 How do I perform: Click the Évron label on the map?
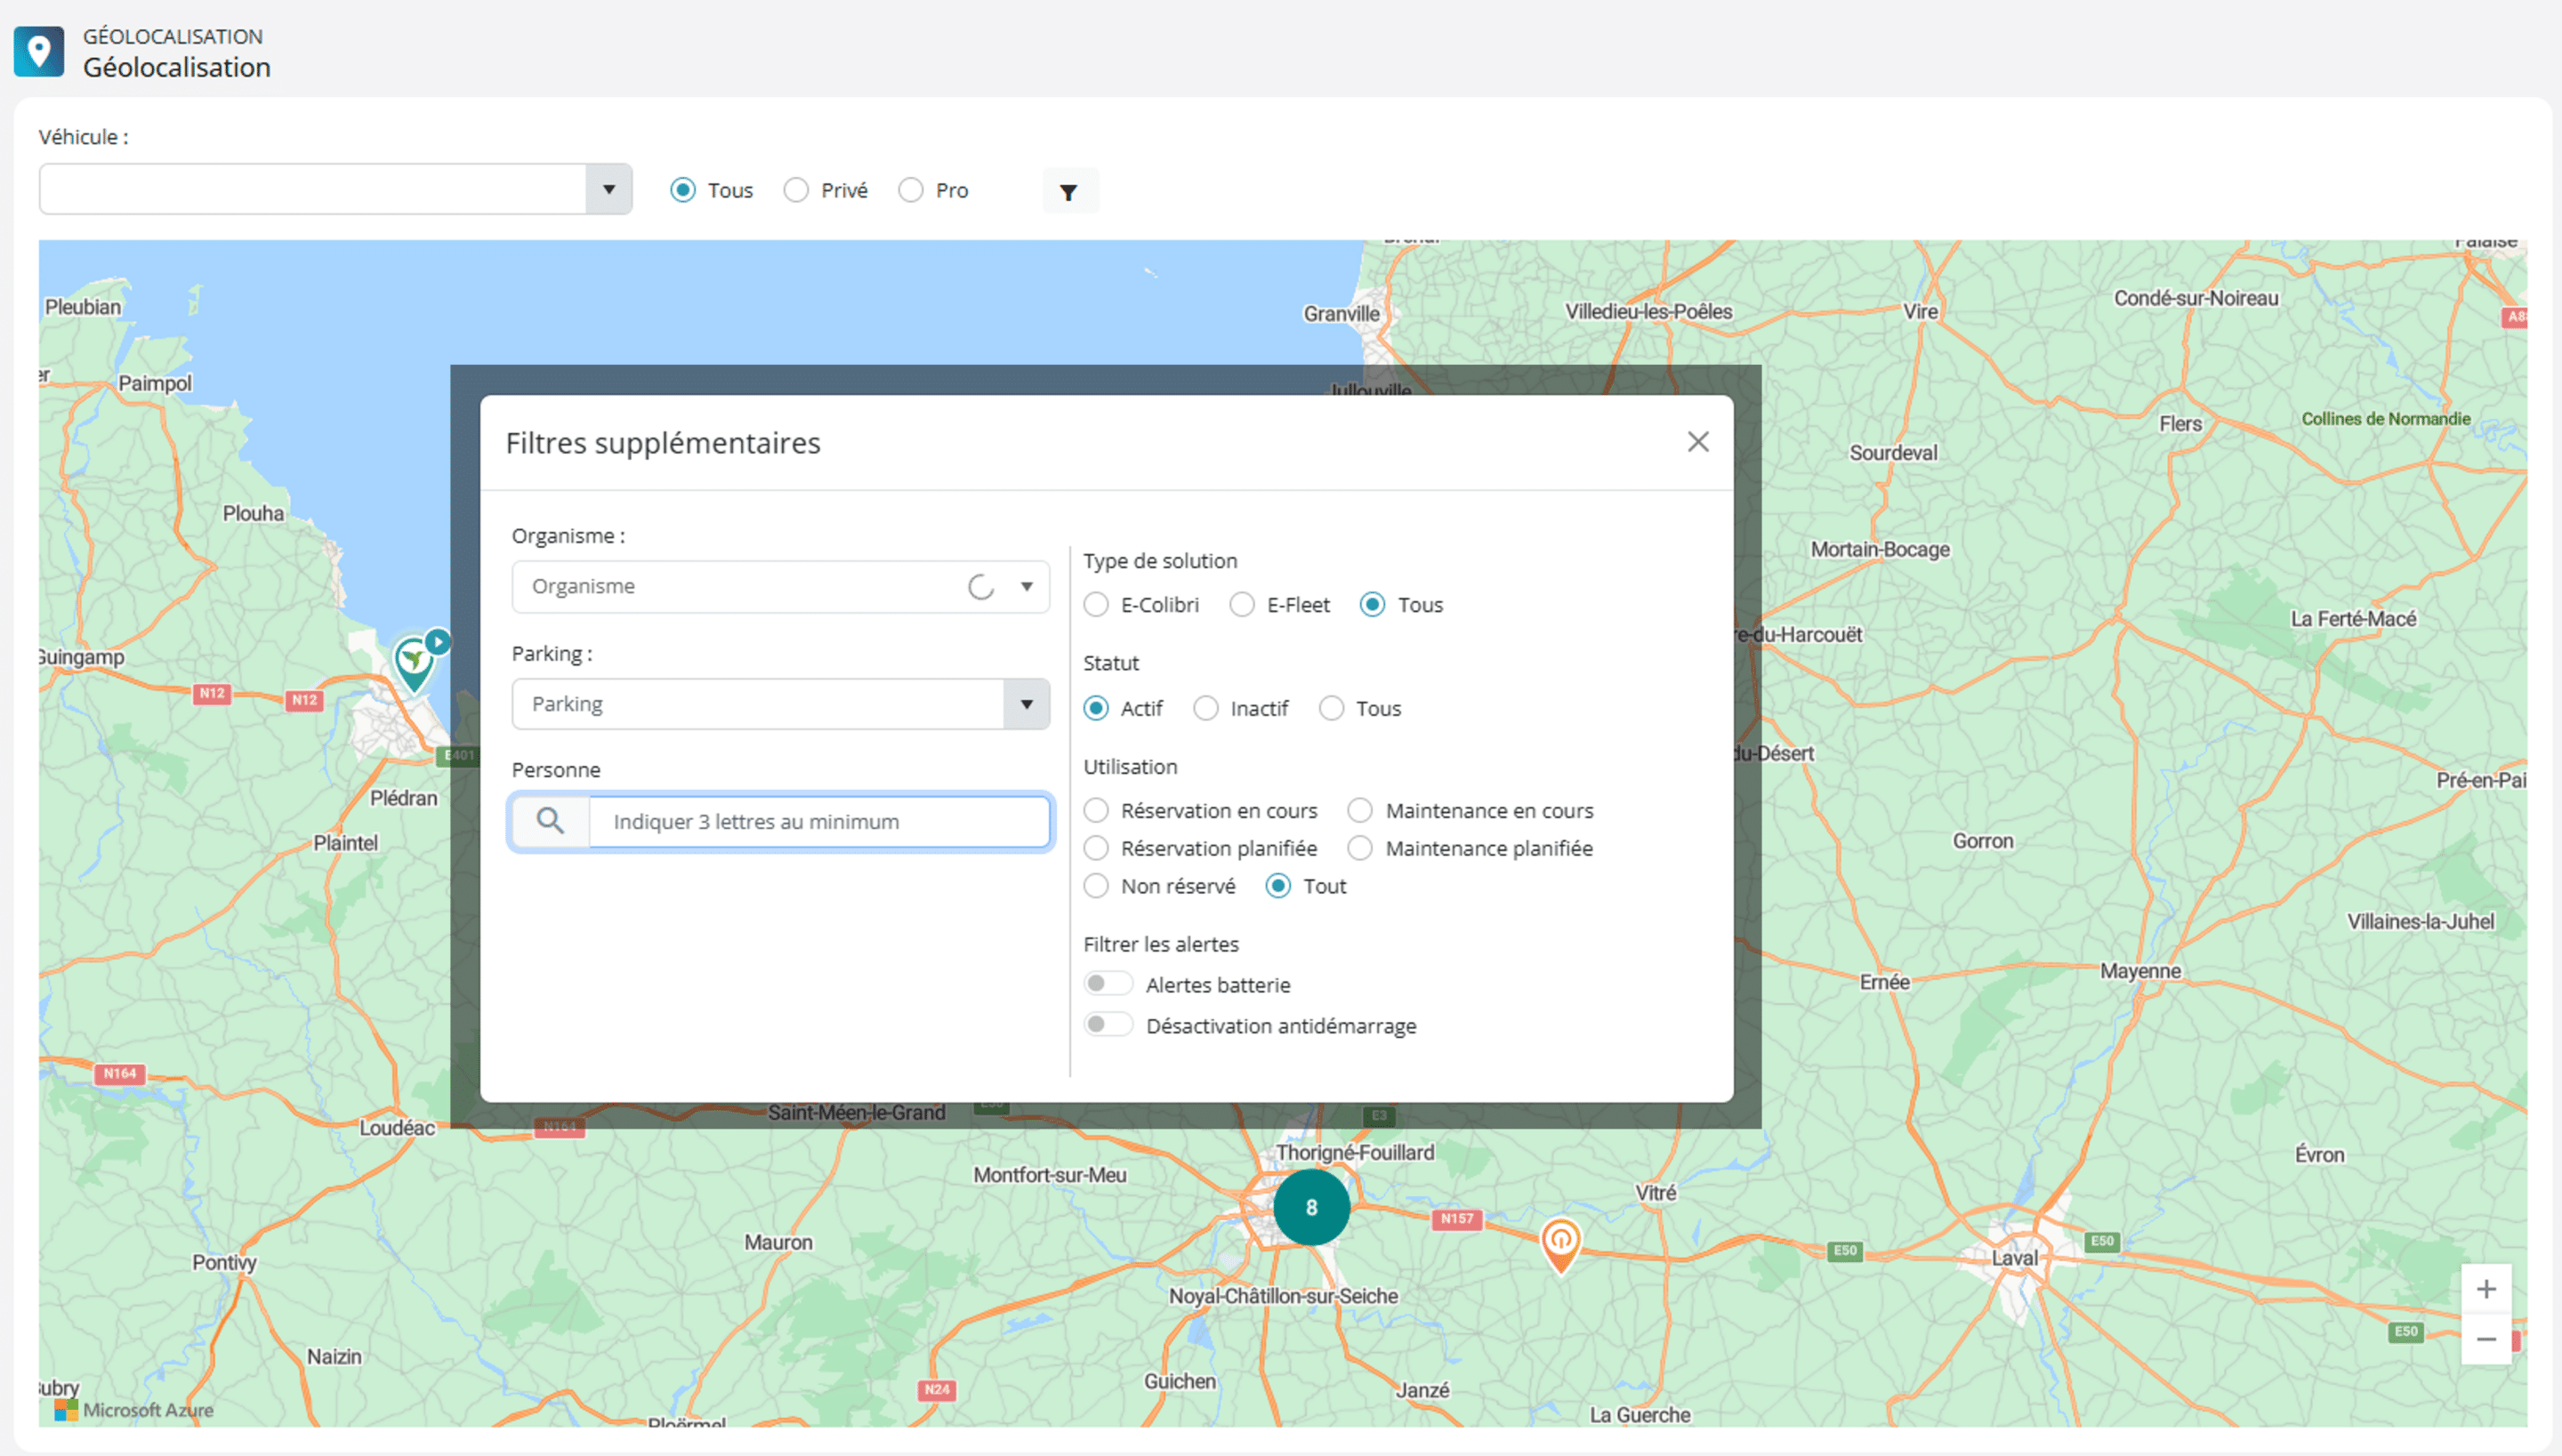pyautogui.click(x=2319, y=1155)
